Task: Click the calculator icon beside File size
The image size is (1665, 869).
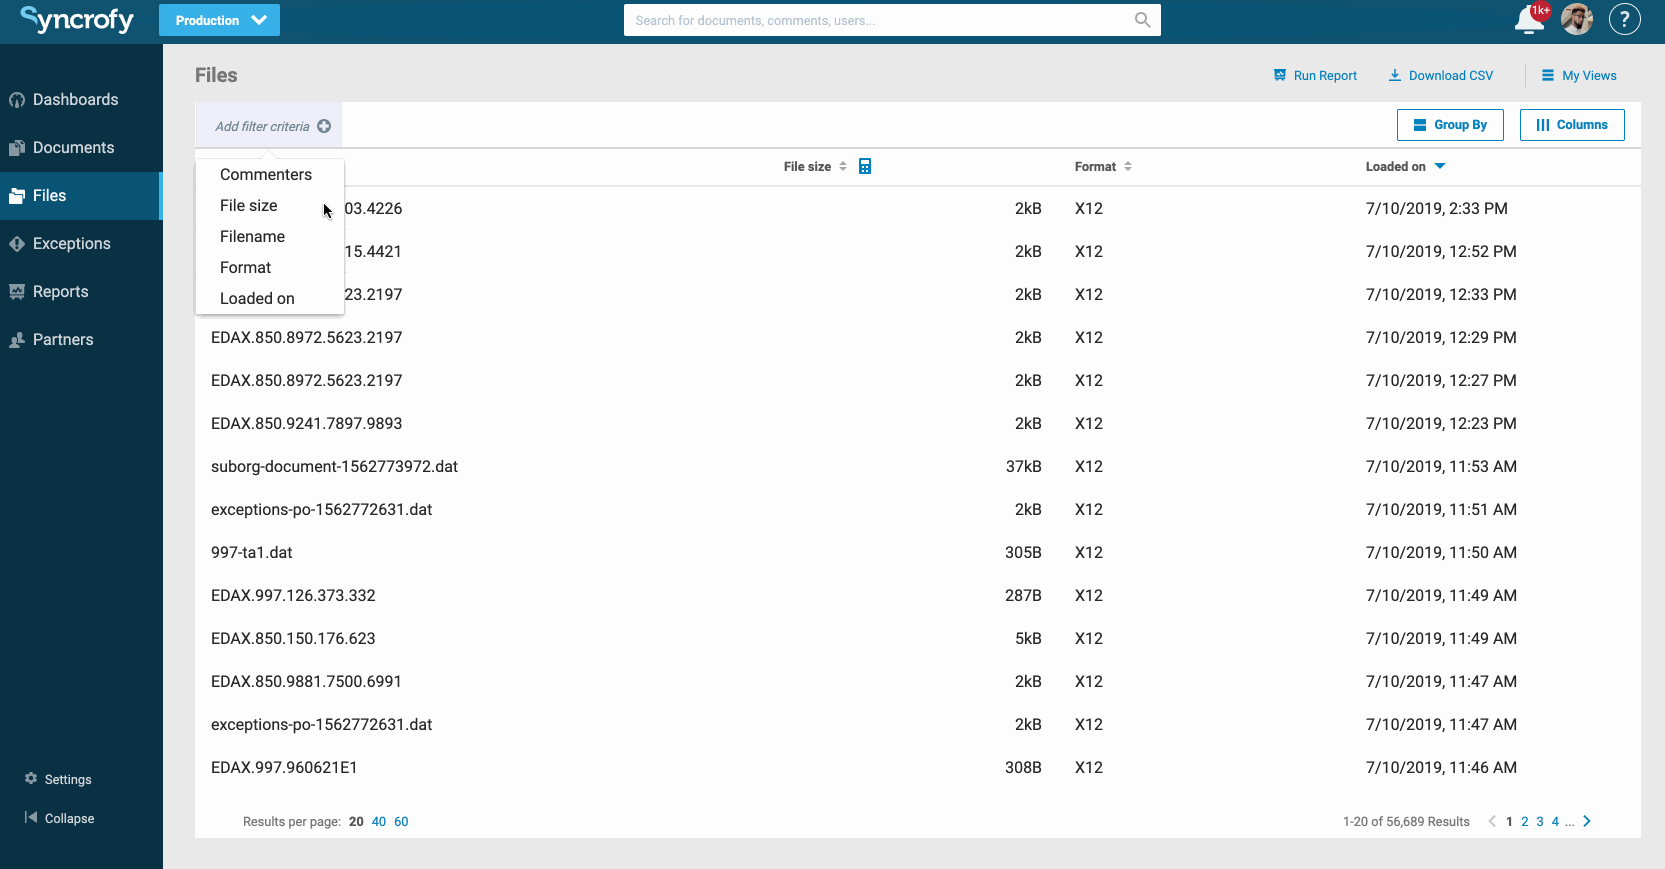Action: coord(865,166)
